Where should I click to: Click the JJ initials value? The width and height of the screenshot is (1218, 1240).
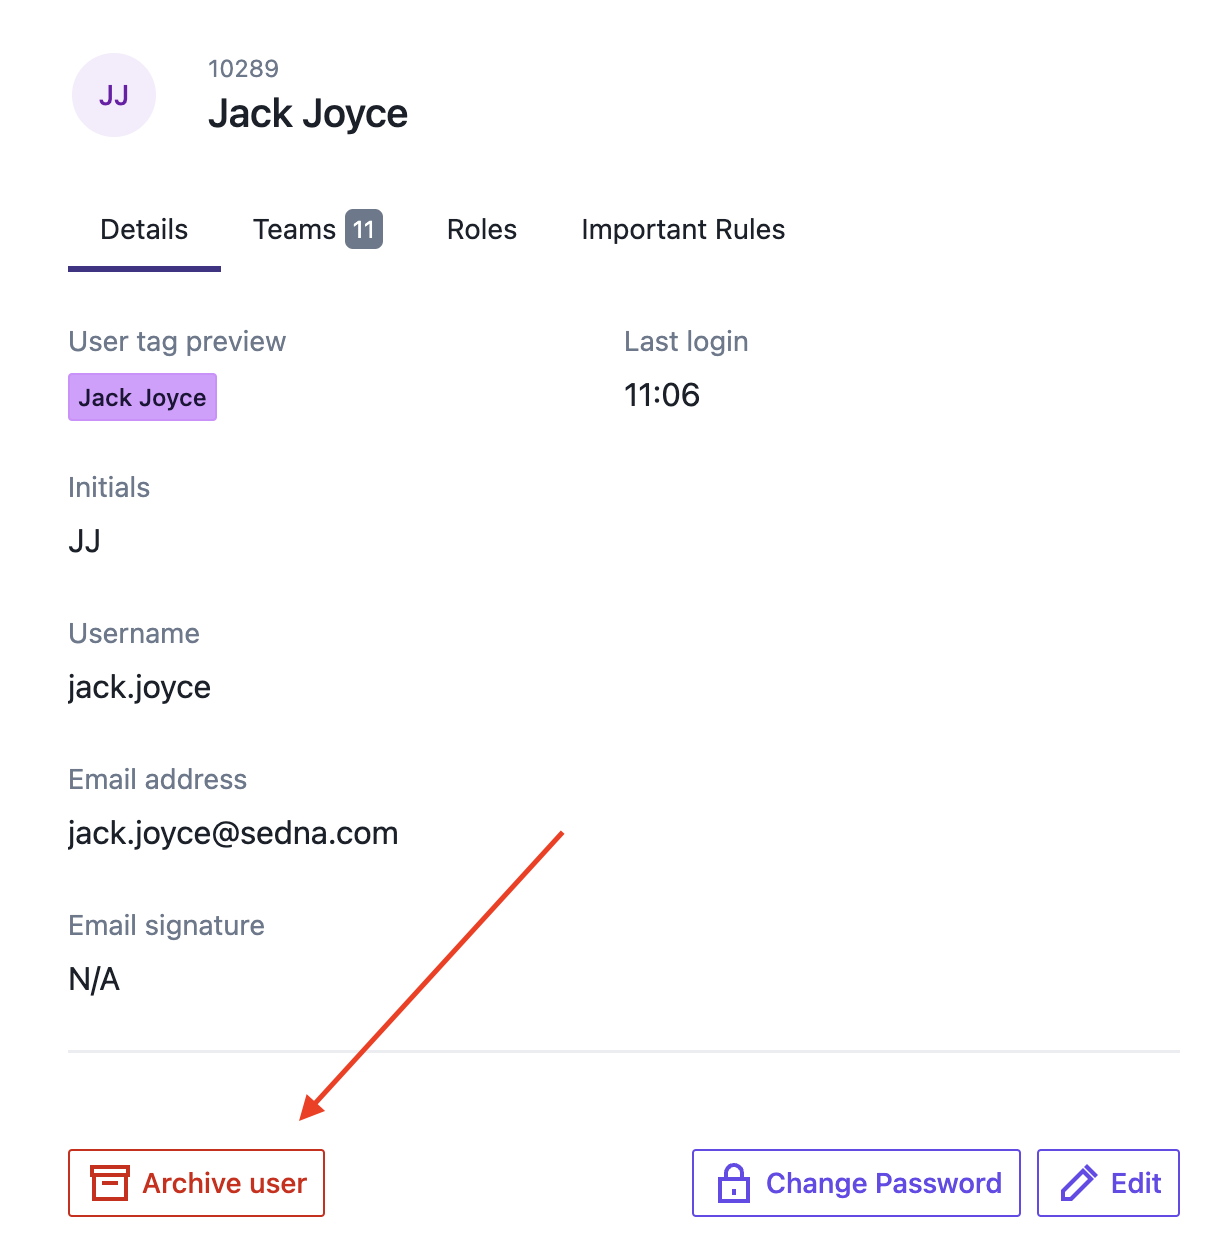pos(84,541)
